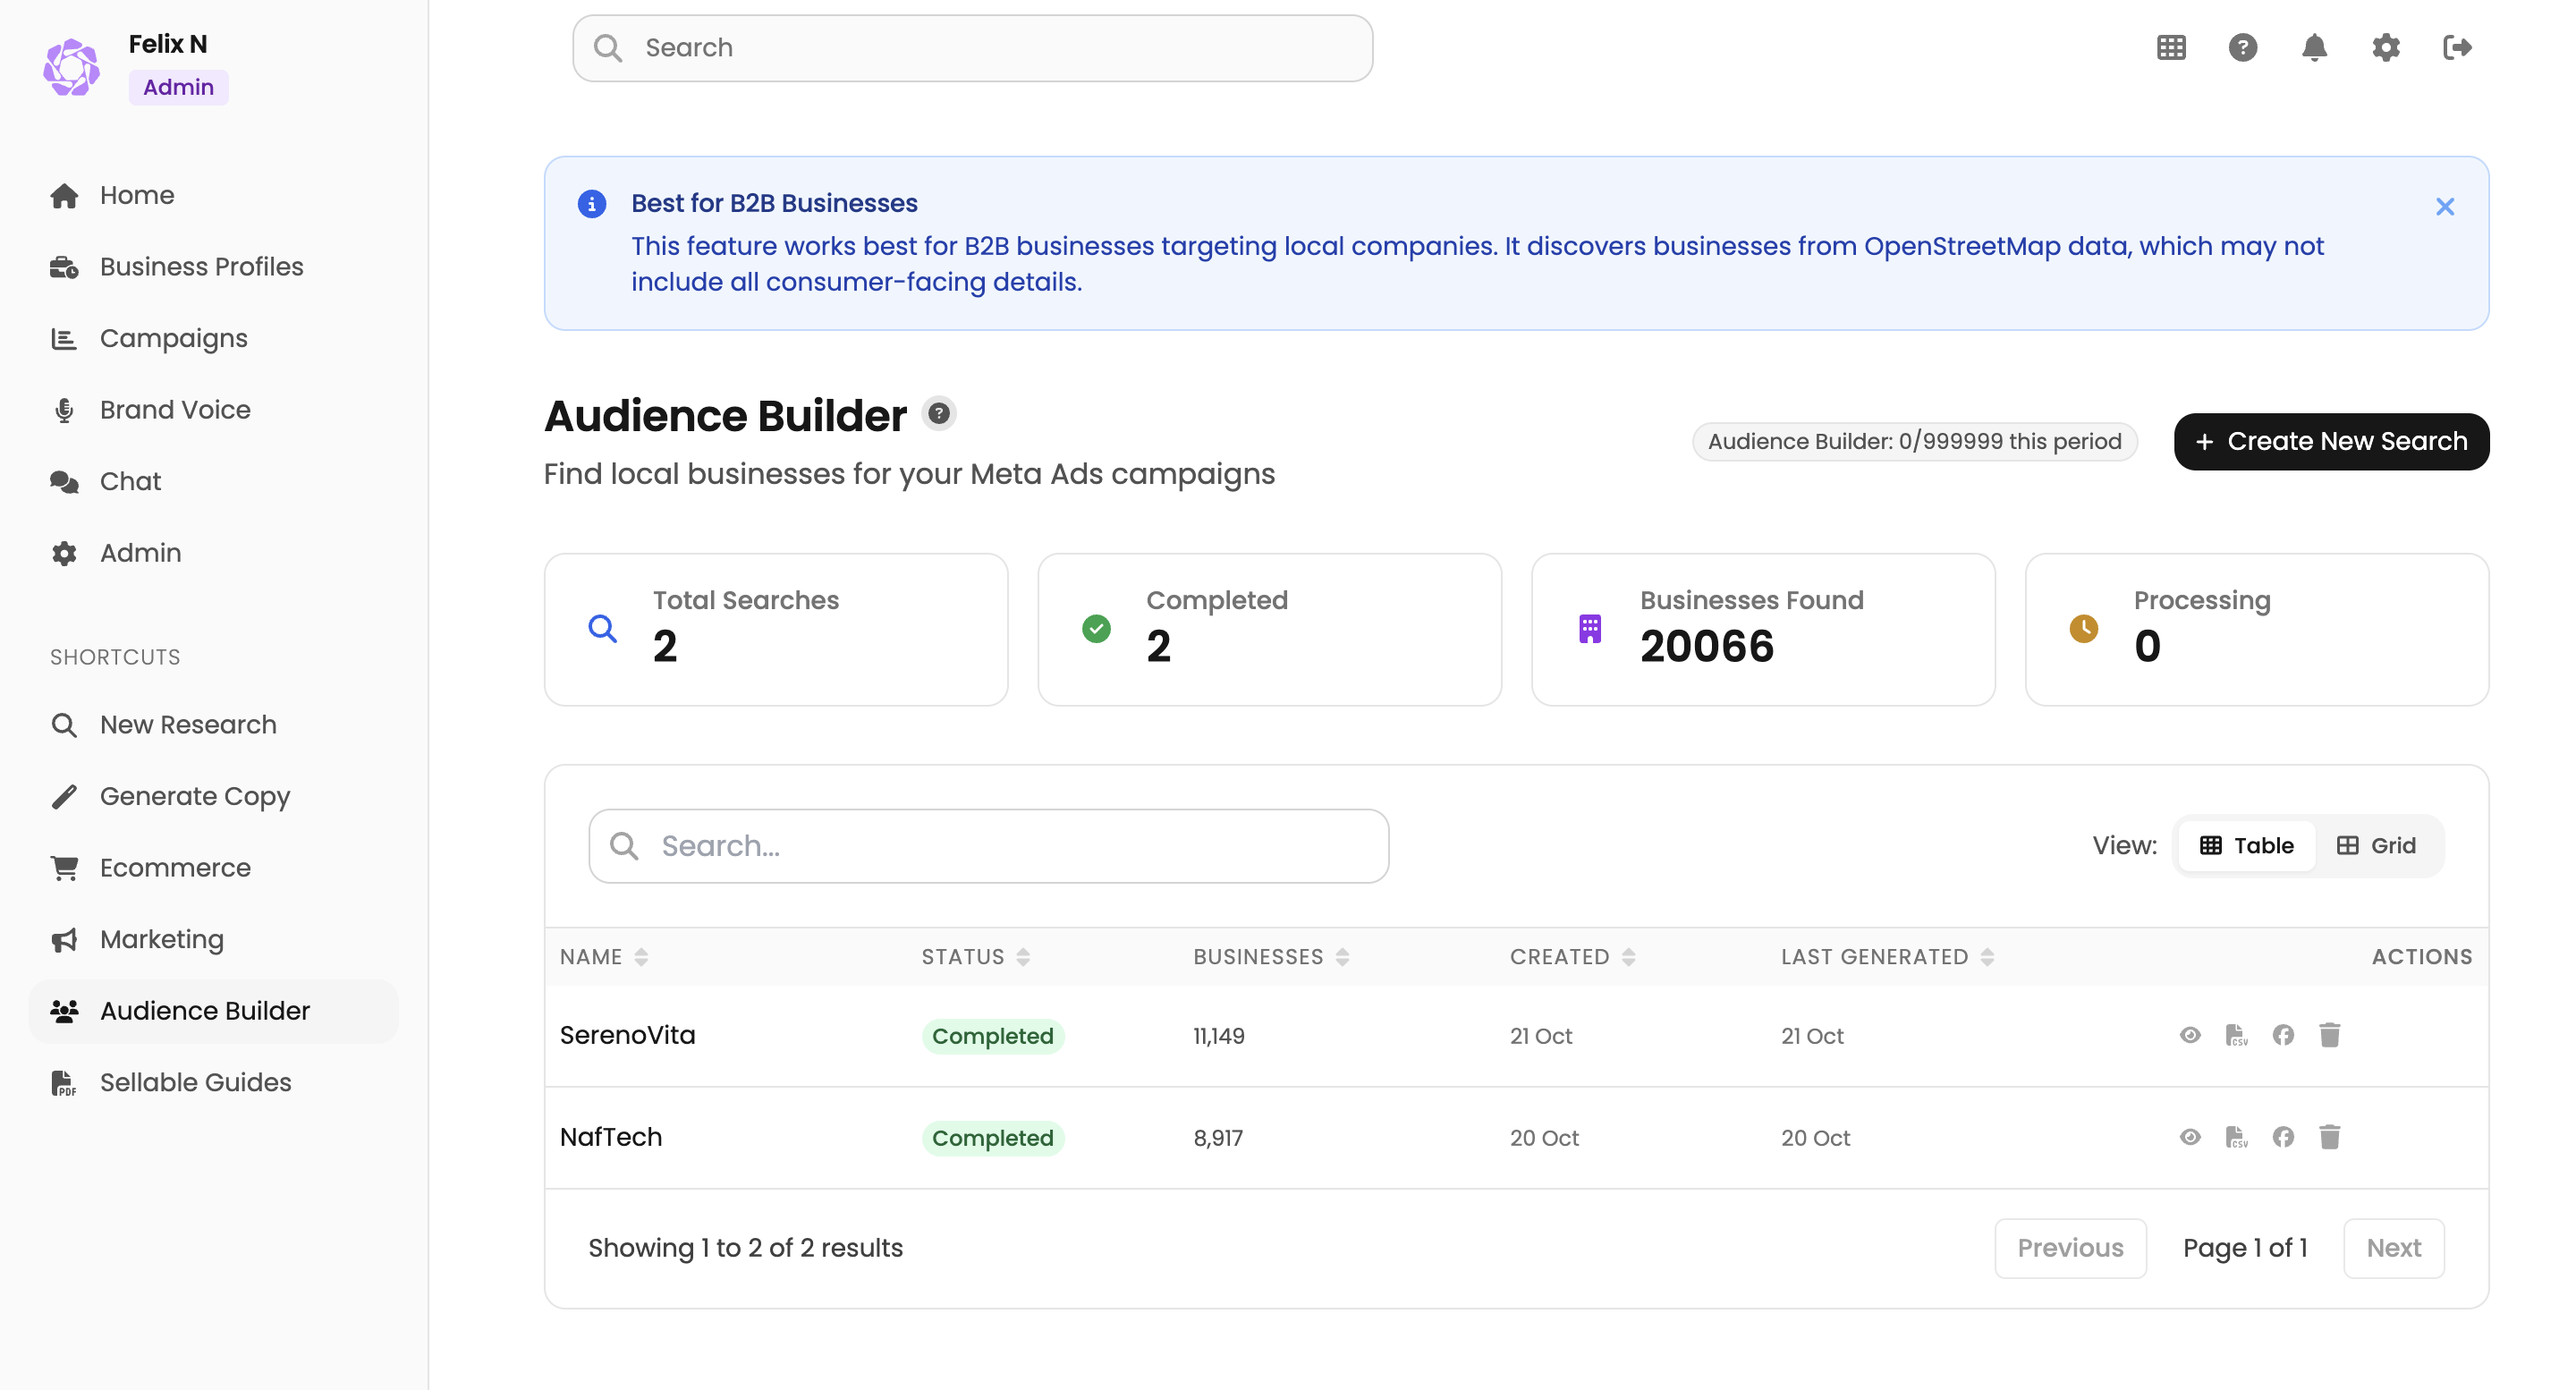Image resolution: width=2576 pixels, height=1390 pixels.
Task: Navigate to Sellable Guides in sidebar
Action: pyautogui.click(x=195, y=1082)
